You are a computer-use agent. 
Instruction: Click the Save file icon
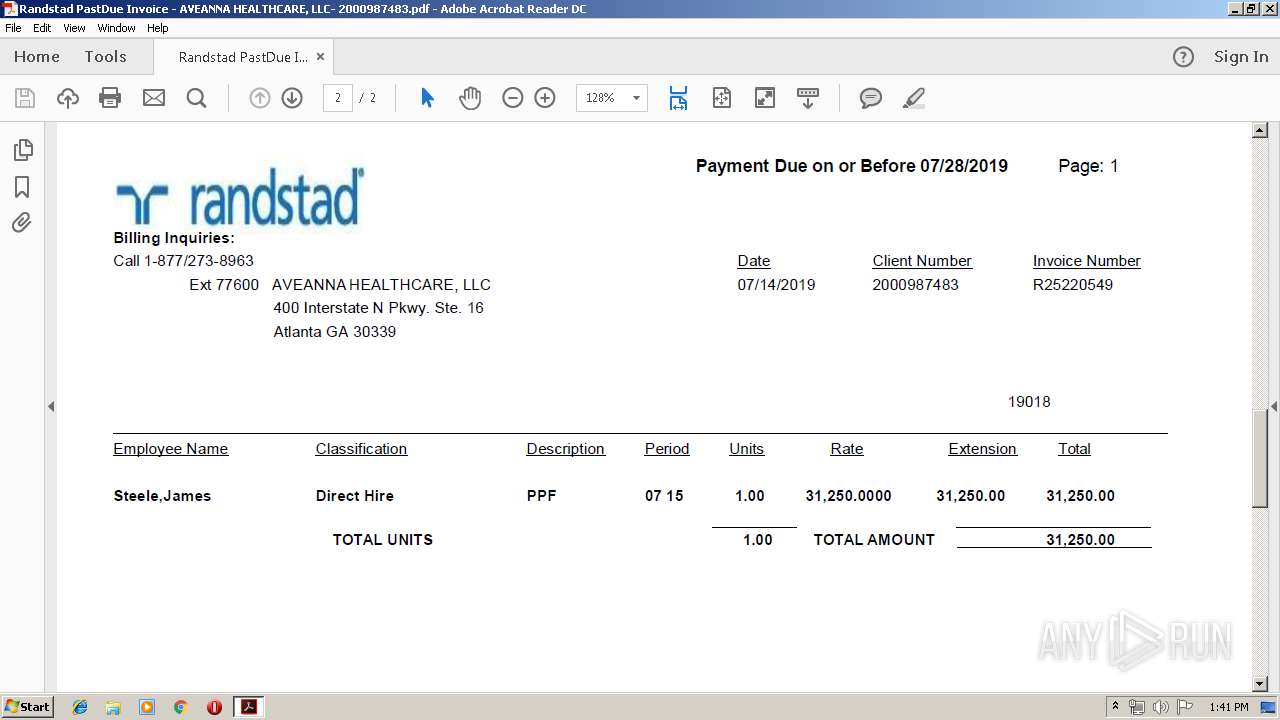25,98
